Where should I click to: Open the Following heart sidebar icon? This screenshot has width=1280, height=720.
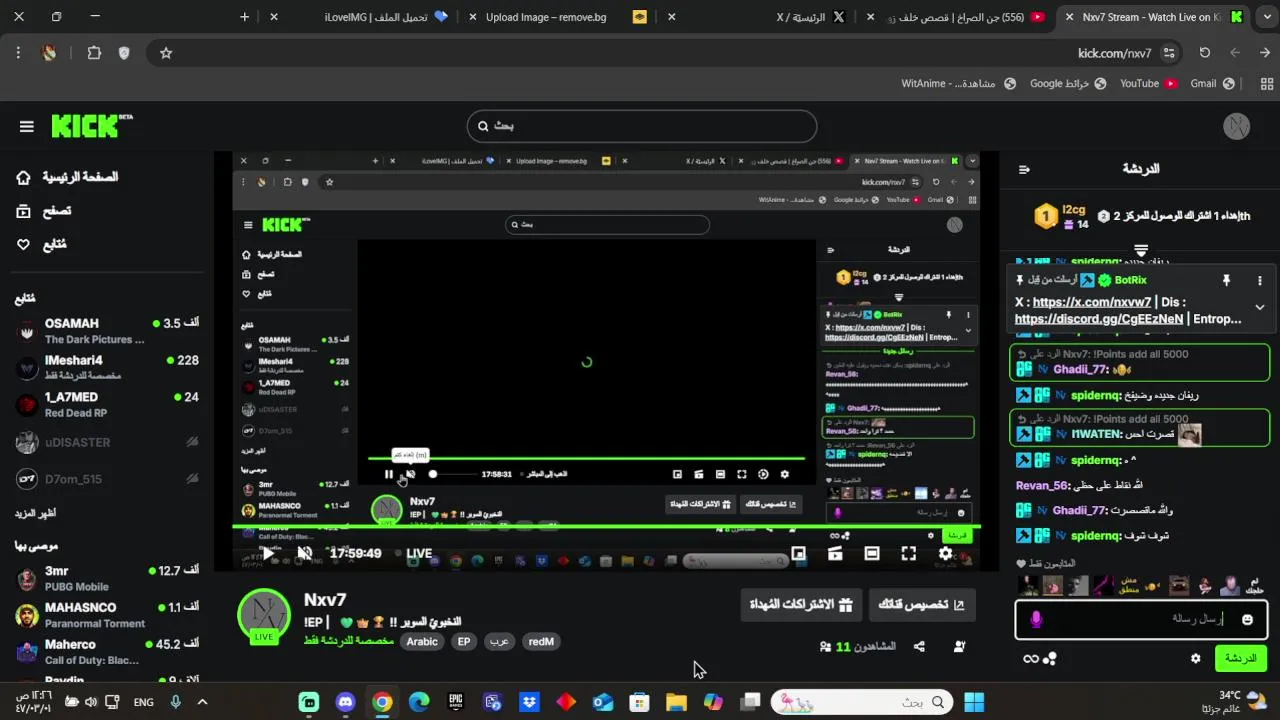click(23, 244)
